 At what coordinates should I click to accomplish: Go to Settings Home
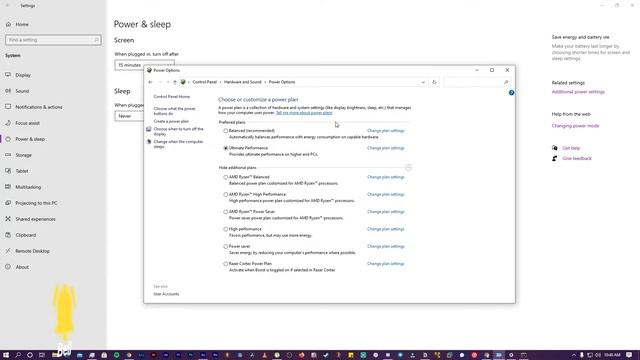tap(22, 24)
